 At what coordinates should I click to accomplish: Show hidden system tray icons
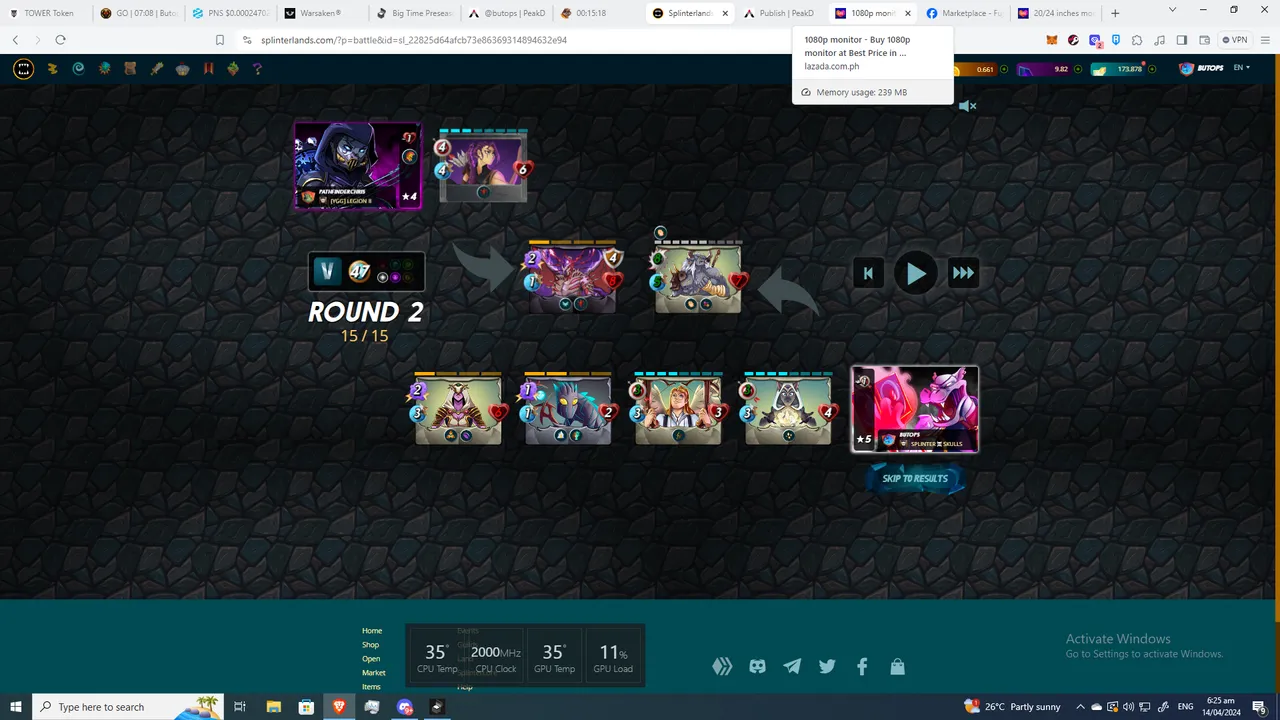[x=1080, y=707]
